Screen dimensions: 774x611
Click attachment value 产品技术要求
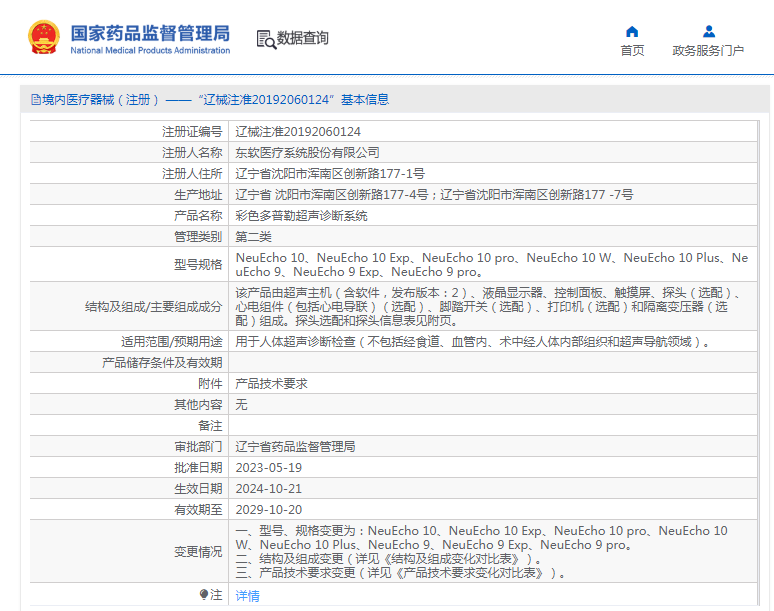pyautogui.click(x=271, y=383)
